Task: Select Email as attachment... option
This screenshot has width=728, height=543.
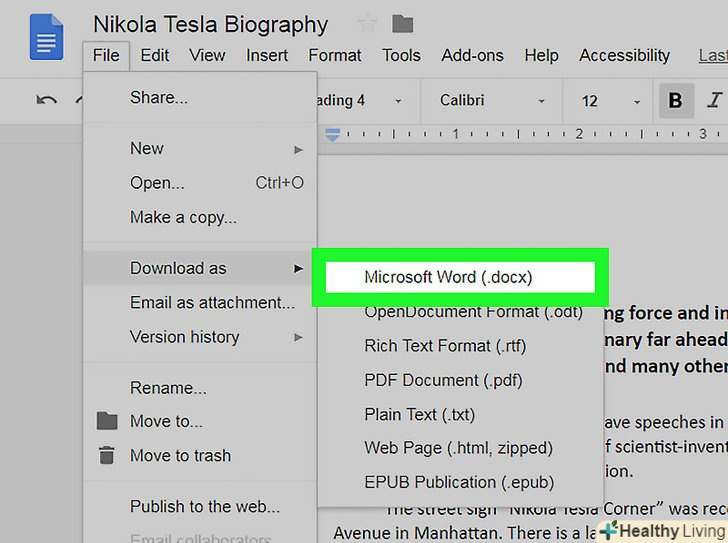Action: (200, 303)
